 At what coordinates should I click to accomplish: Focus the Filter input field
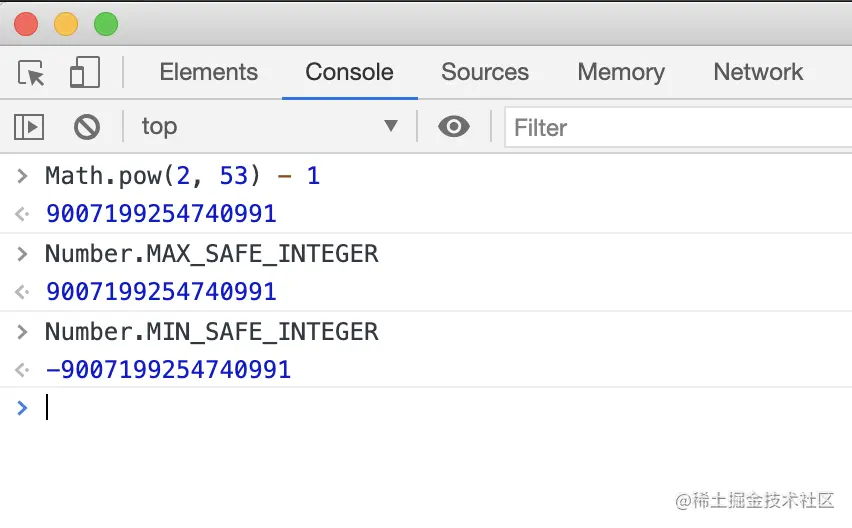click(x=678, y=128)
